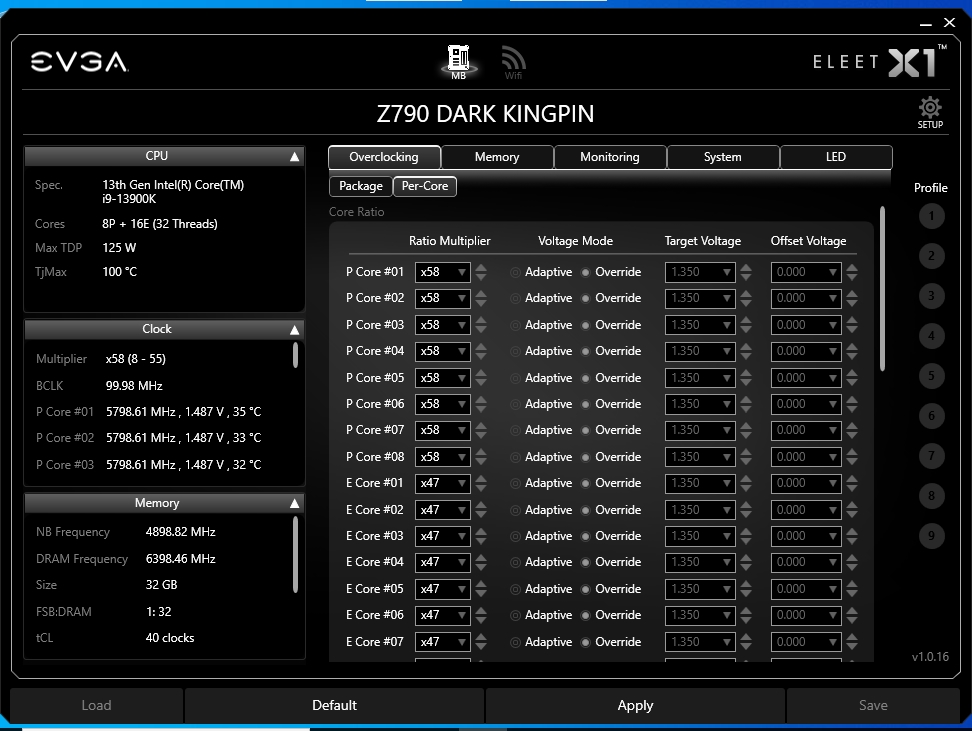Open E Core #04 target voltage dropdown

pos(700,562)
